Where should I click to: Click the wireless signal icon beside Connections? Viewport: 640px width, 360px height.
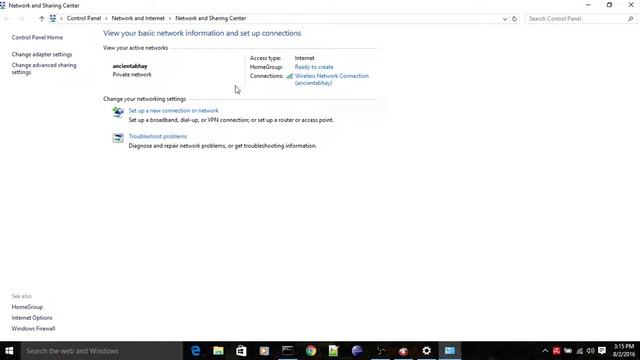pyautogui.click(x=289, y=76)
